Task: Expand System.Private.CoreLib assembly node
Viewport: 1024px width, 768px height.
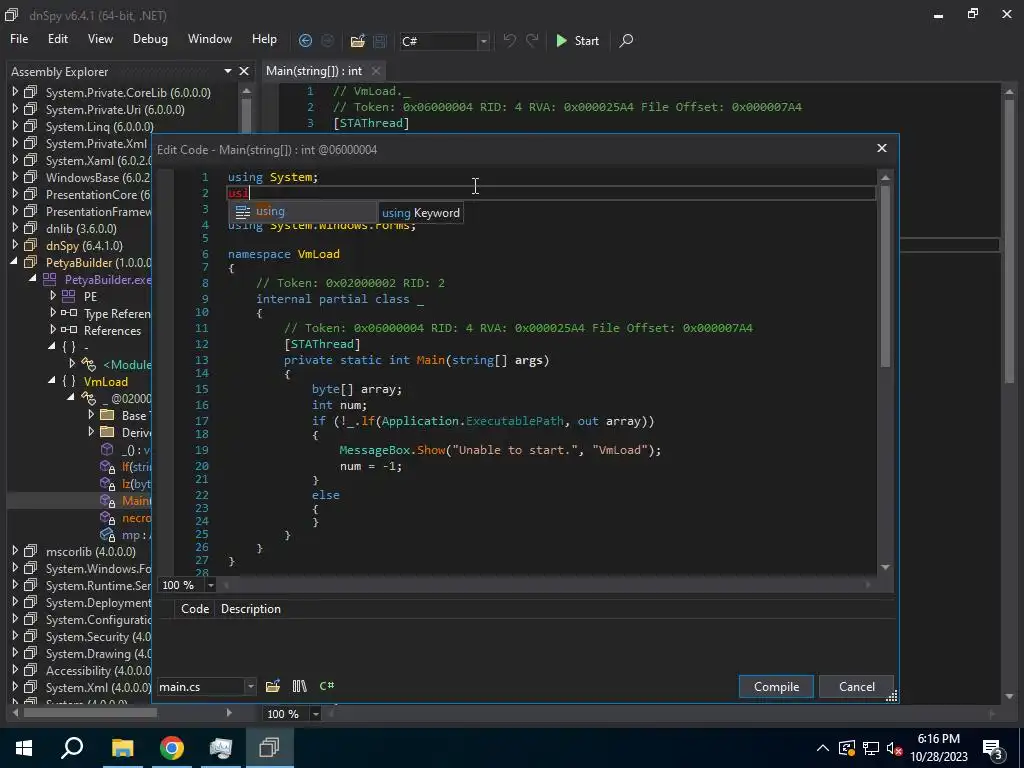Action: 15,92
